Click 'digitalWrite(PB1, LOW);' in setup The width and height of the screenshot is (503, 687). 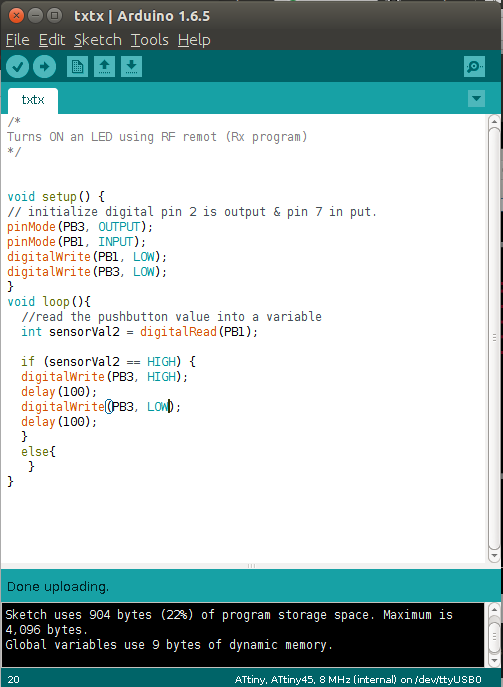(x=87, y=257)
